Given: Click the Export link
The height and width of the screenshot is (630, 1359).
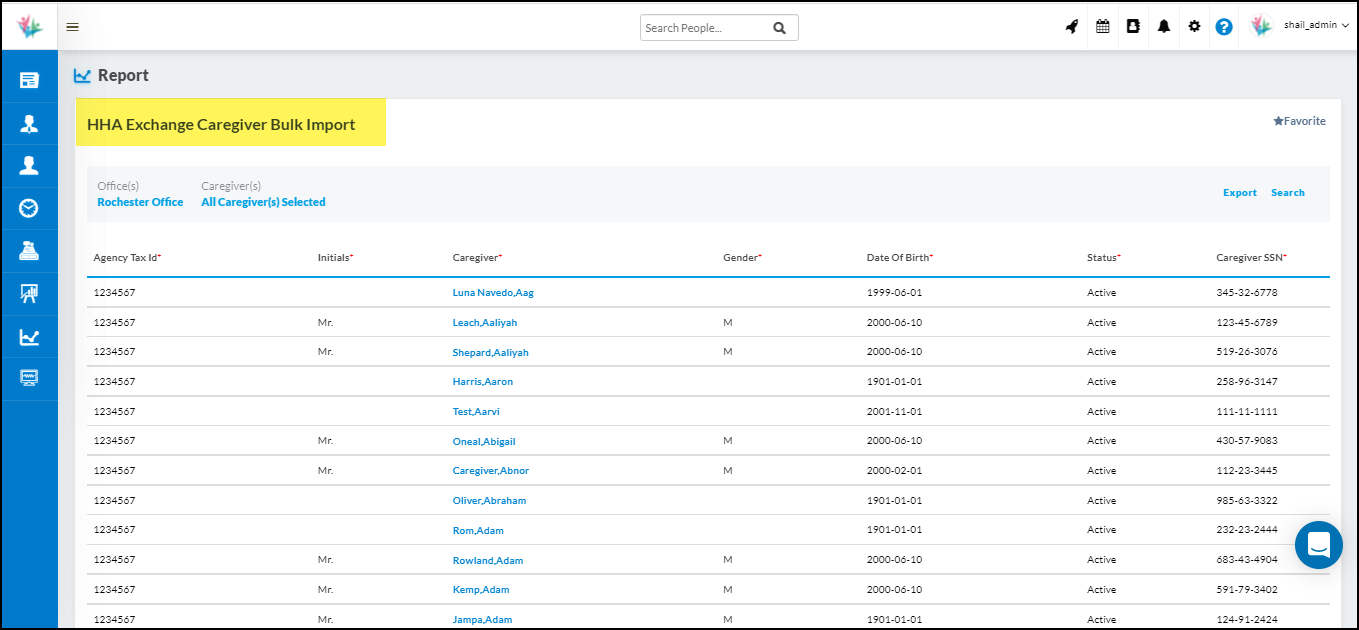Looking at the screenshot, I should tap(1239, 193).
